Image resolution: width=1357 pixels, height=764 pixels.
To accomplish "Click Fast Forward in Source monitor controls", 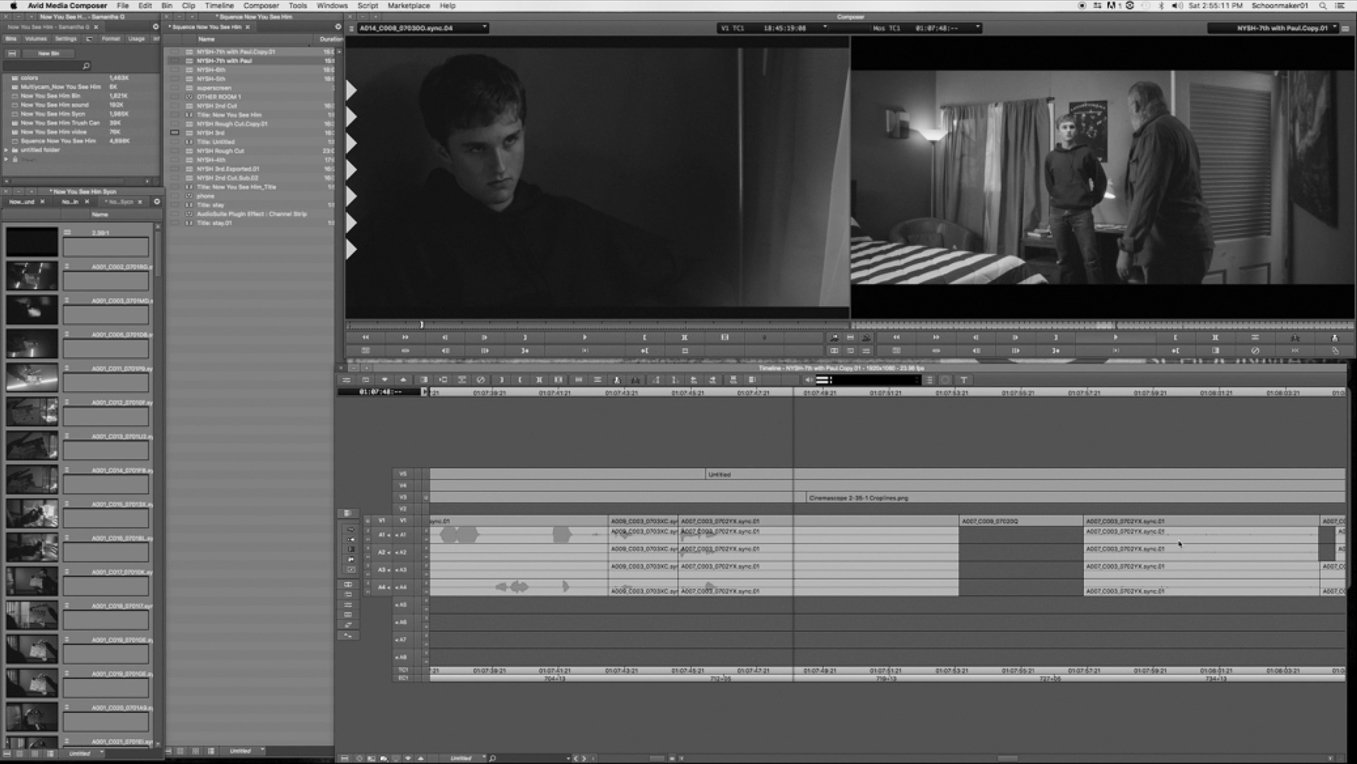I will [405, 338].
